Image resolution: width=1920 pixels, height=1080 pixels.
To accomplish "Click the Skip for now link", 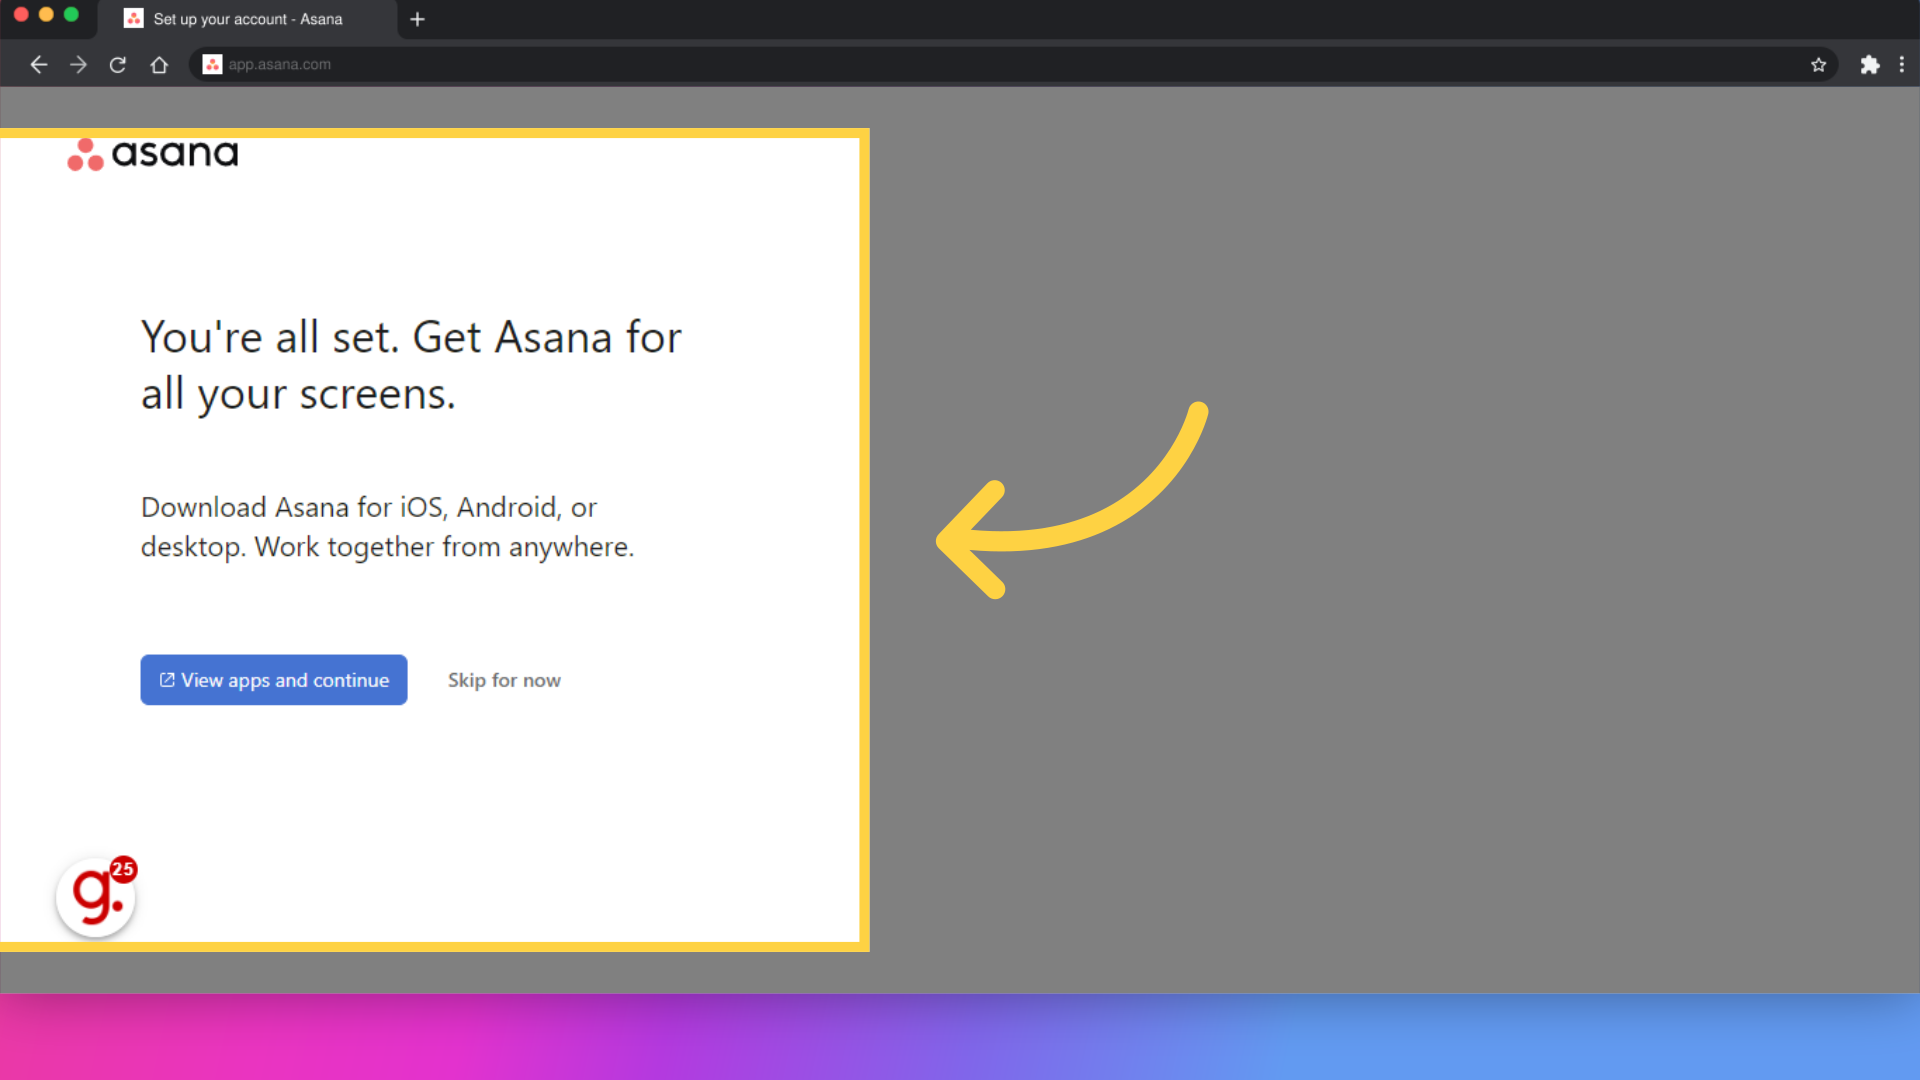I will 504,679.
